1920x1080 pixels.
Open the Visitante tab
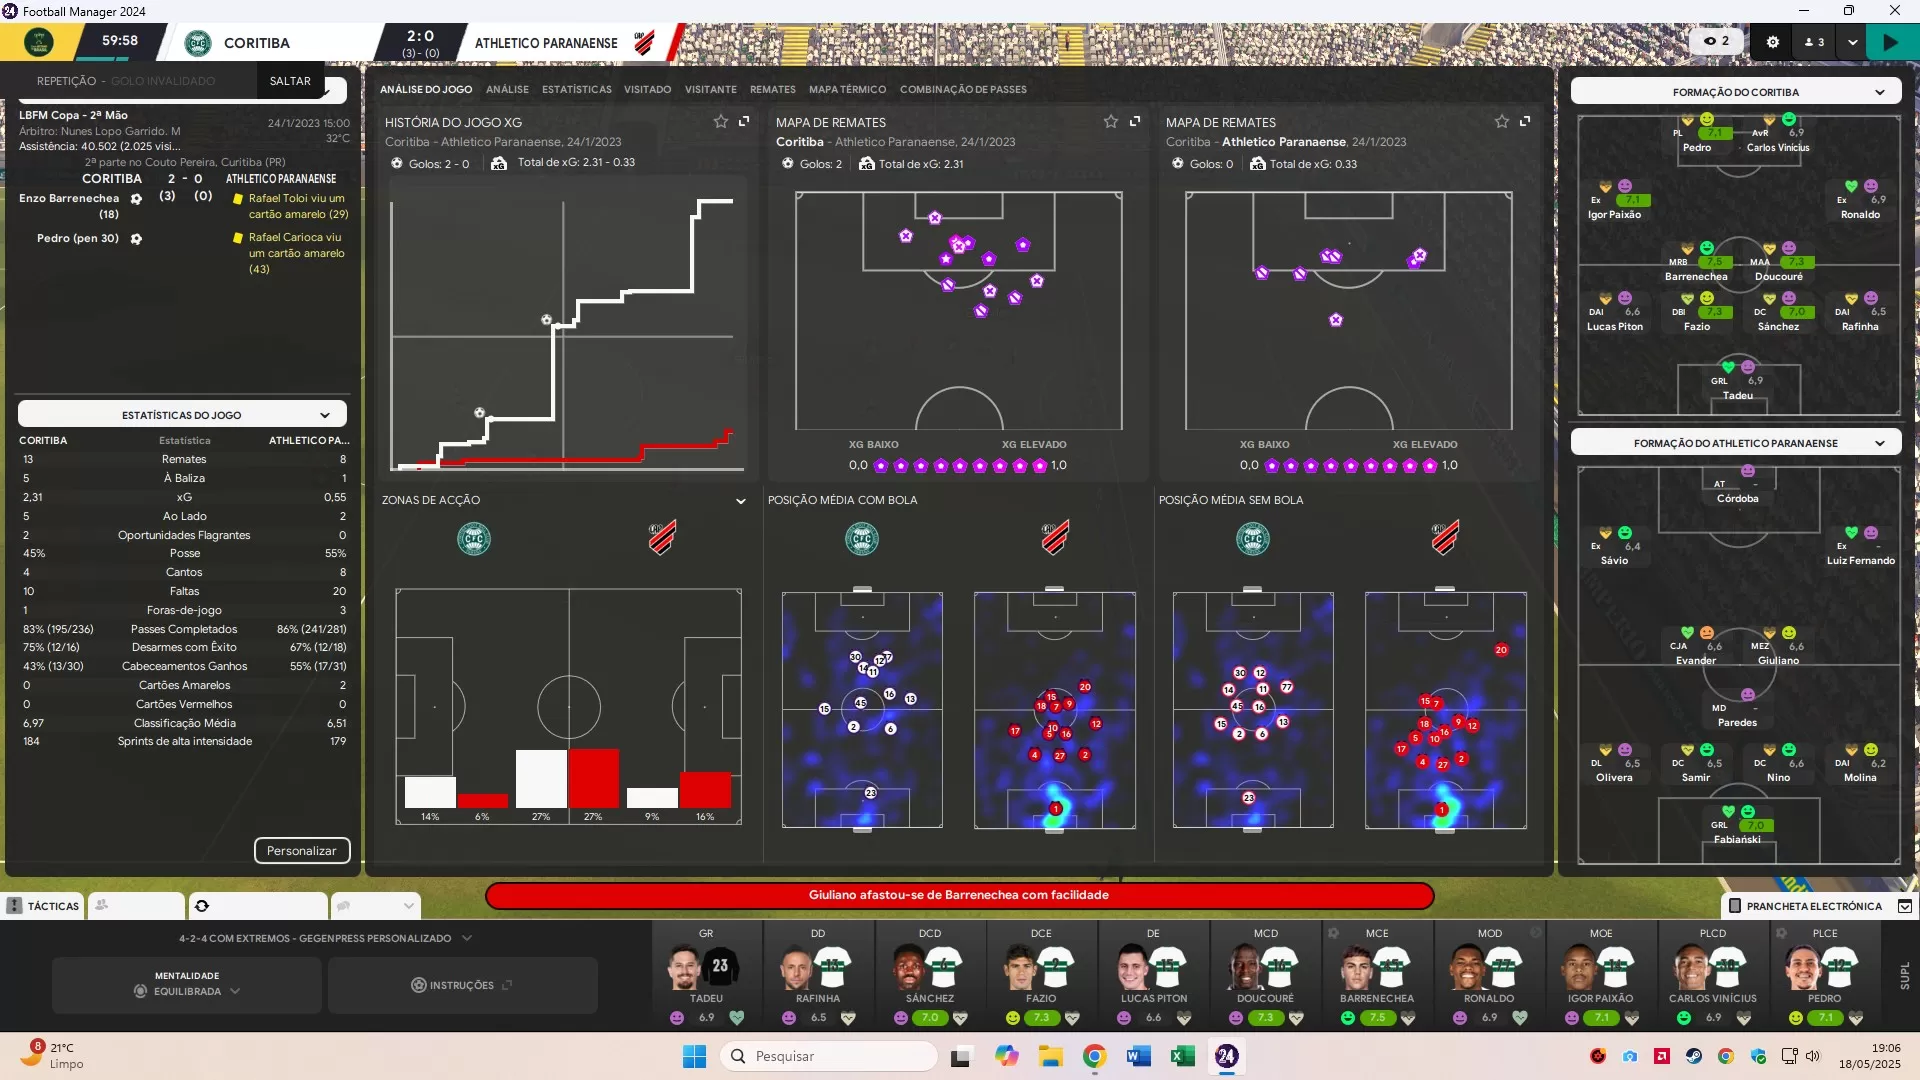click(x=710, y=90)
